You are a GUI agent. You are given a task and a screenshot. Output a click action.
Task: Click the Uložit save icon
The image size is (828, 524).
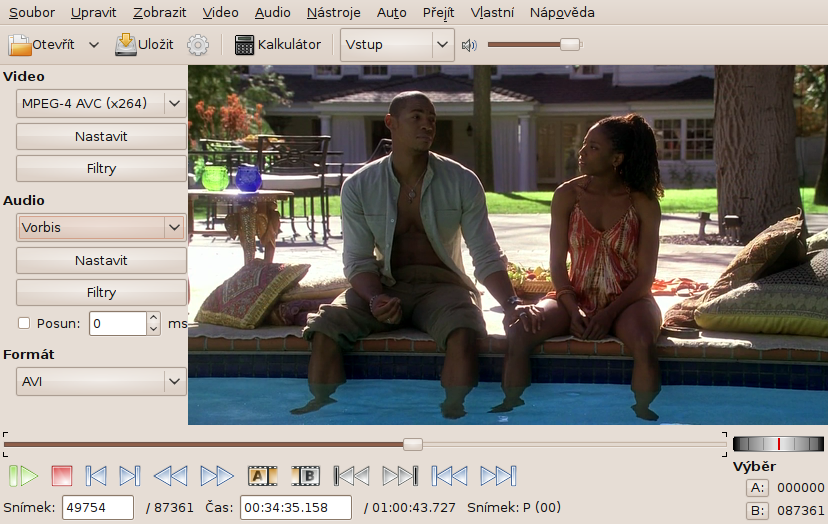(126, 45)
